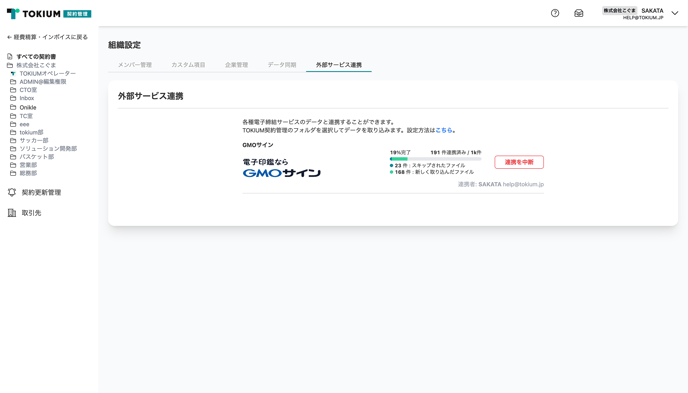The height and width of the screenshot is (393, 688).
Task: Open the バスケット部 folder
Action: point(37,157)
